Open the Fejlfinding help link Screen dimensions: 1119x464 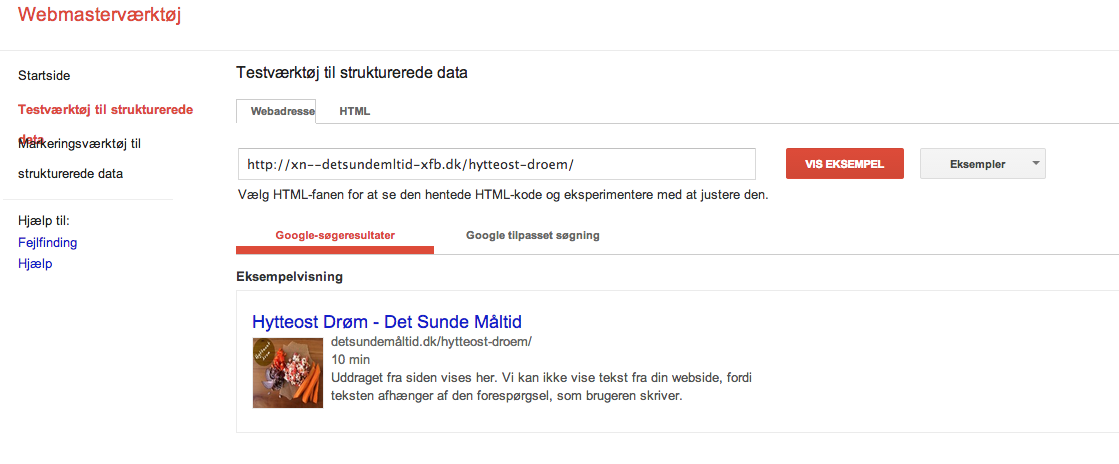[47, 242]
